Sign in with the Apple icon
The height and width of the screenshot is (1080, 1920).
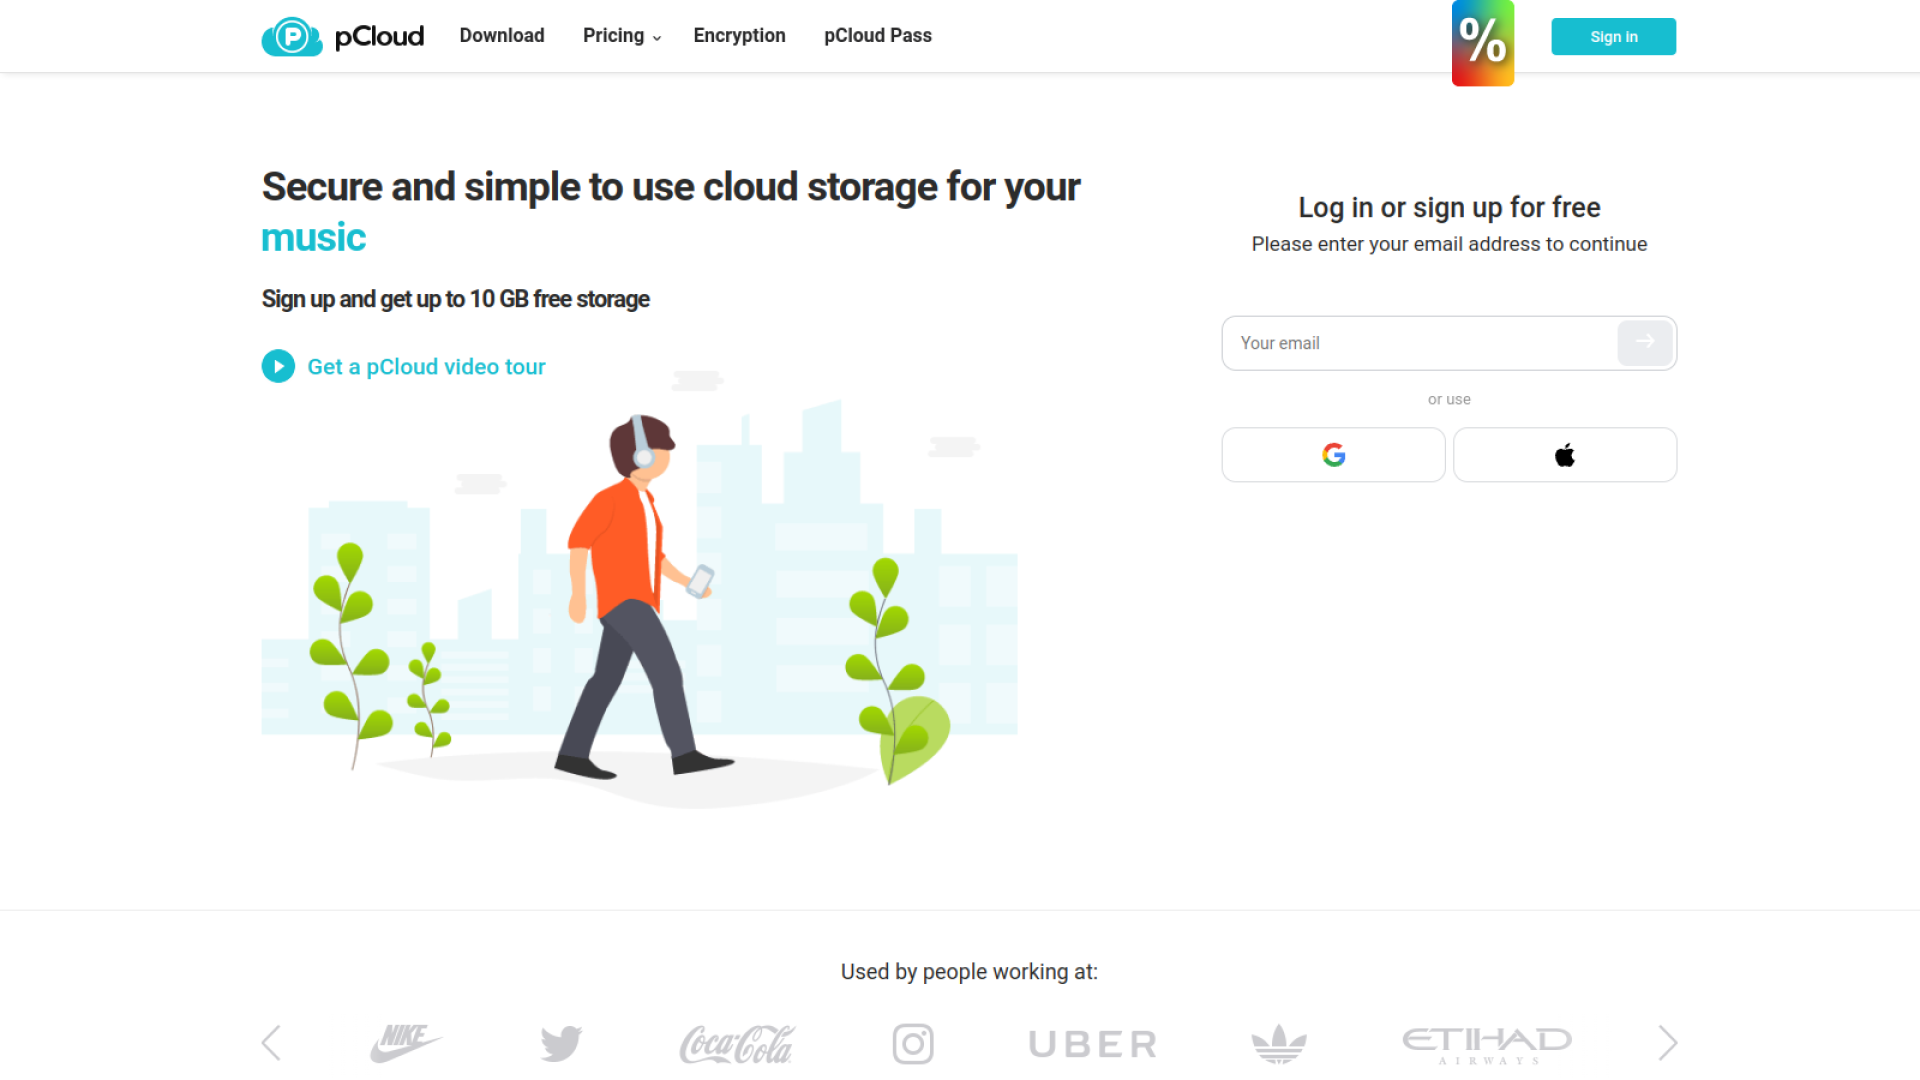1565,454
